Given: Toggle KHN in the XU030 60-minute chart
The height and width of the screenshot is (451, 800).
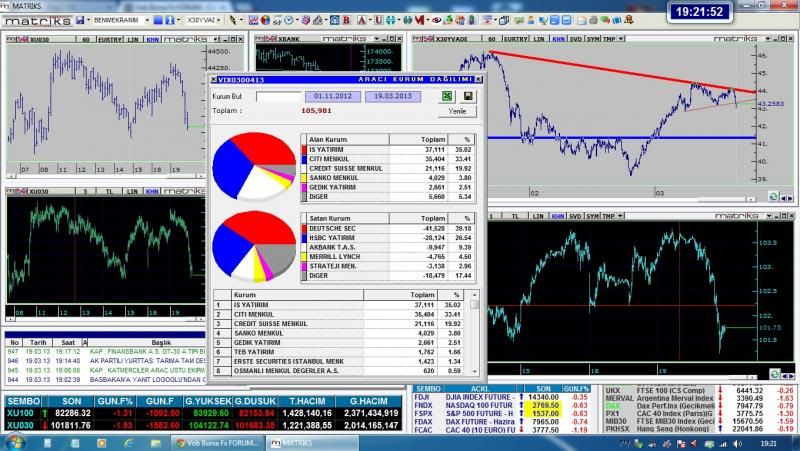Looking at the screenshot, I should pyautogui.click(x=152, y=39).
